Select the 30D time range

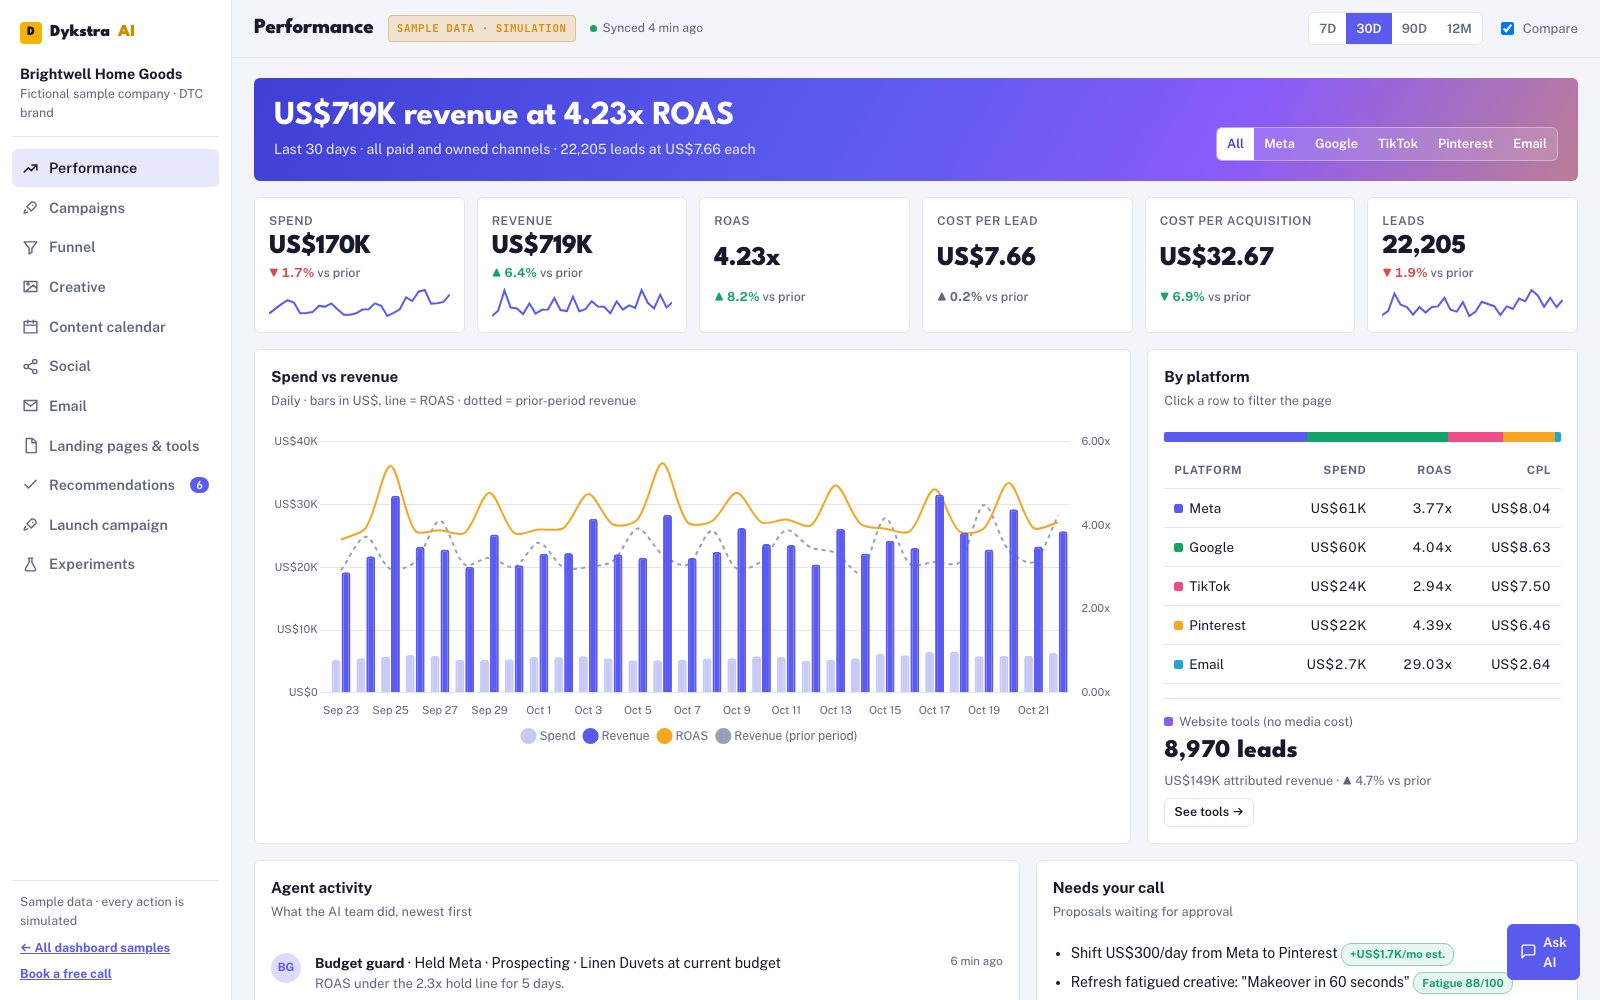1368,28
